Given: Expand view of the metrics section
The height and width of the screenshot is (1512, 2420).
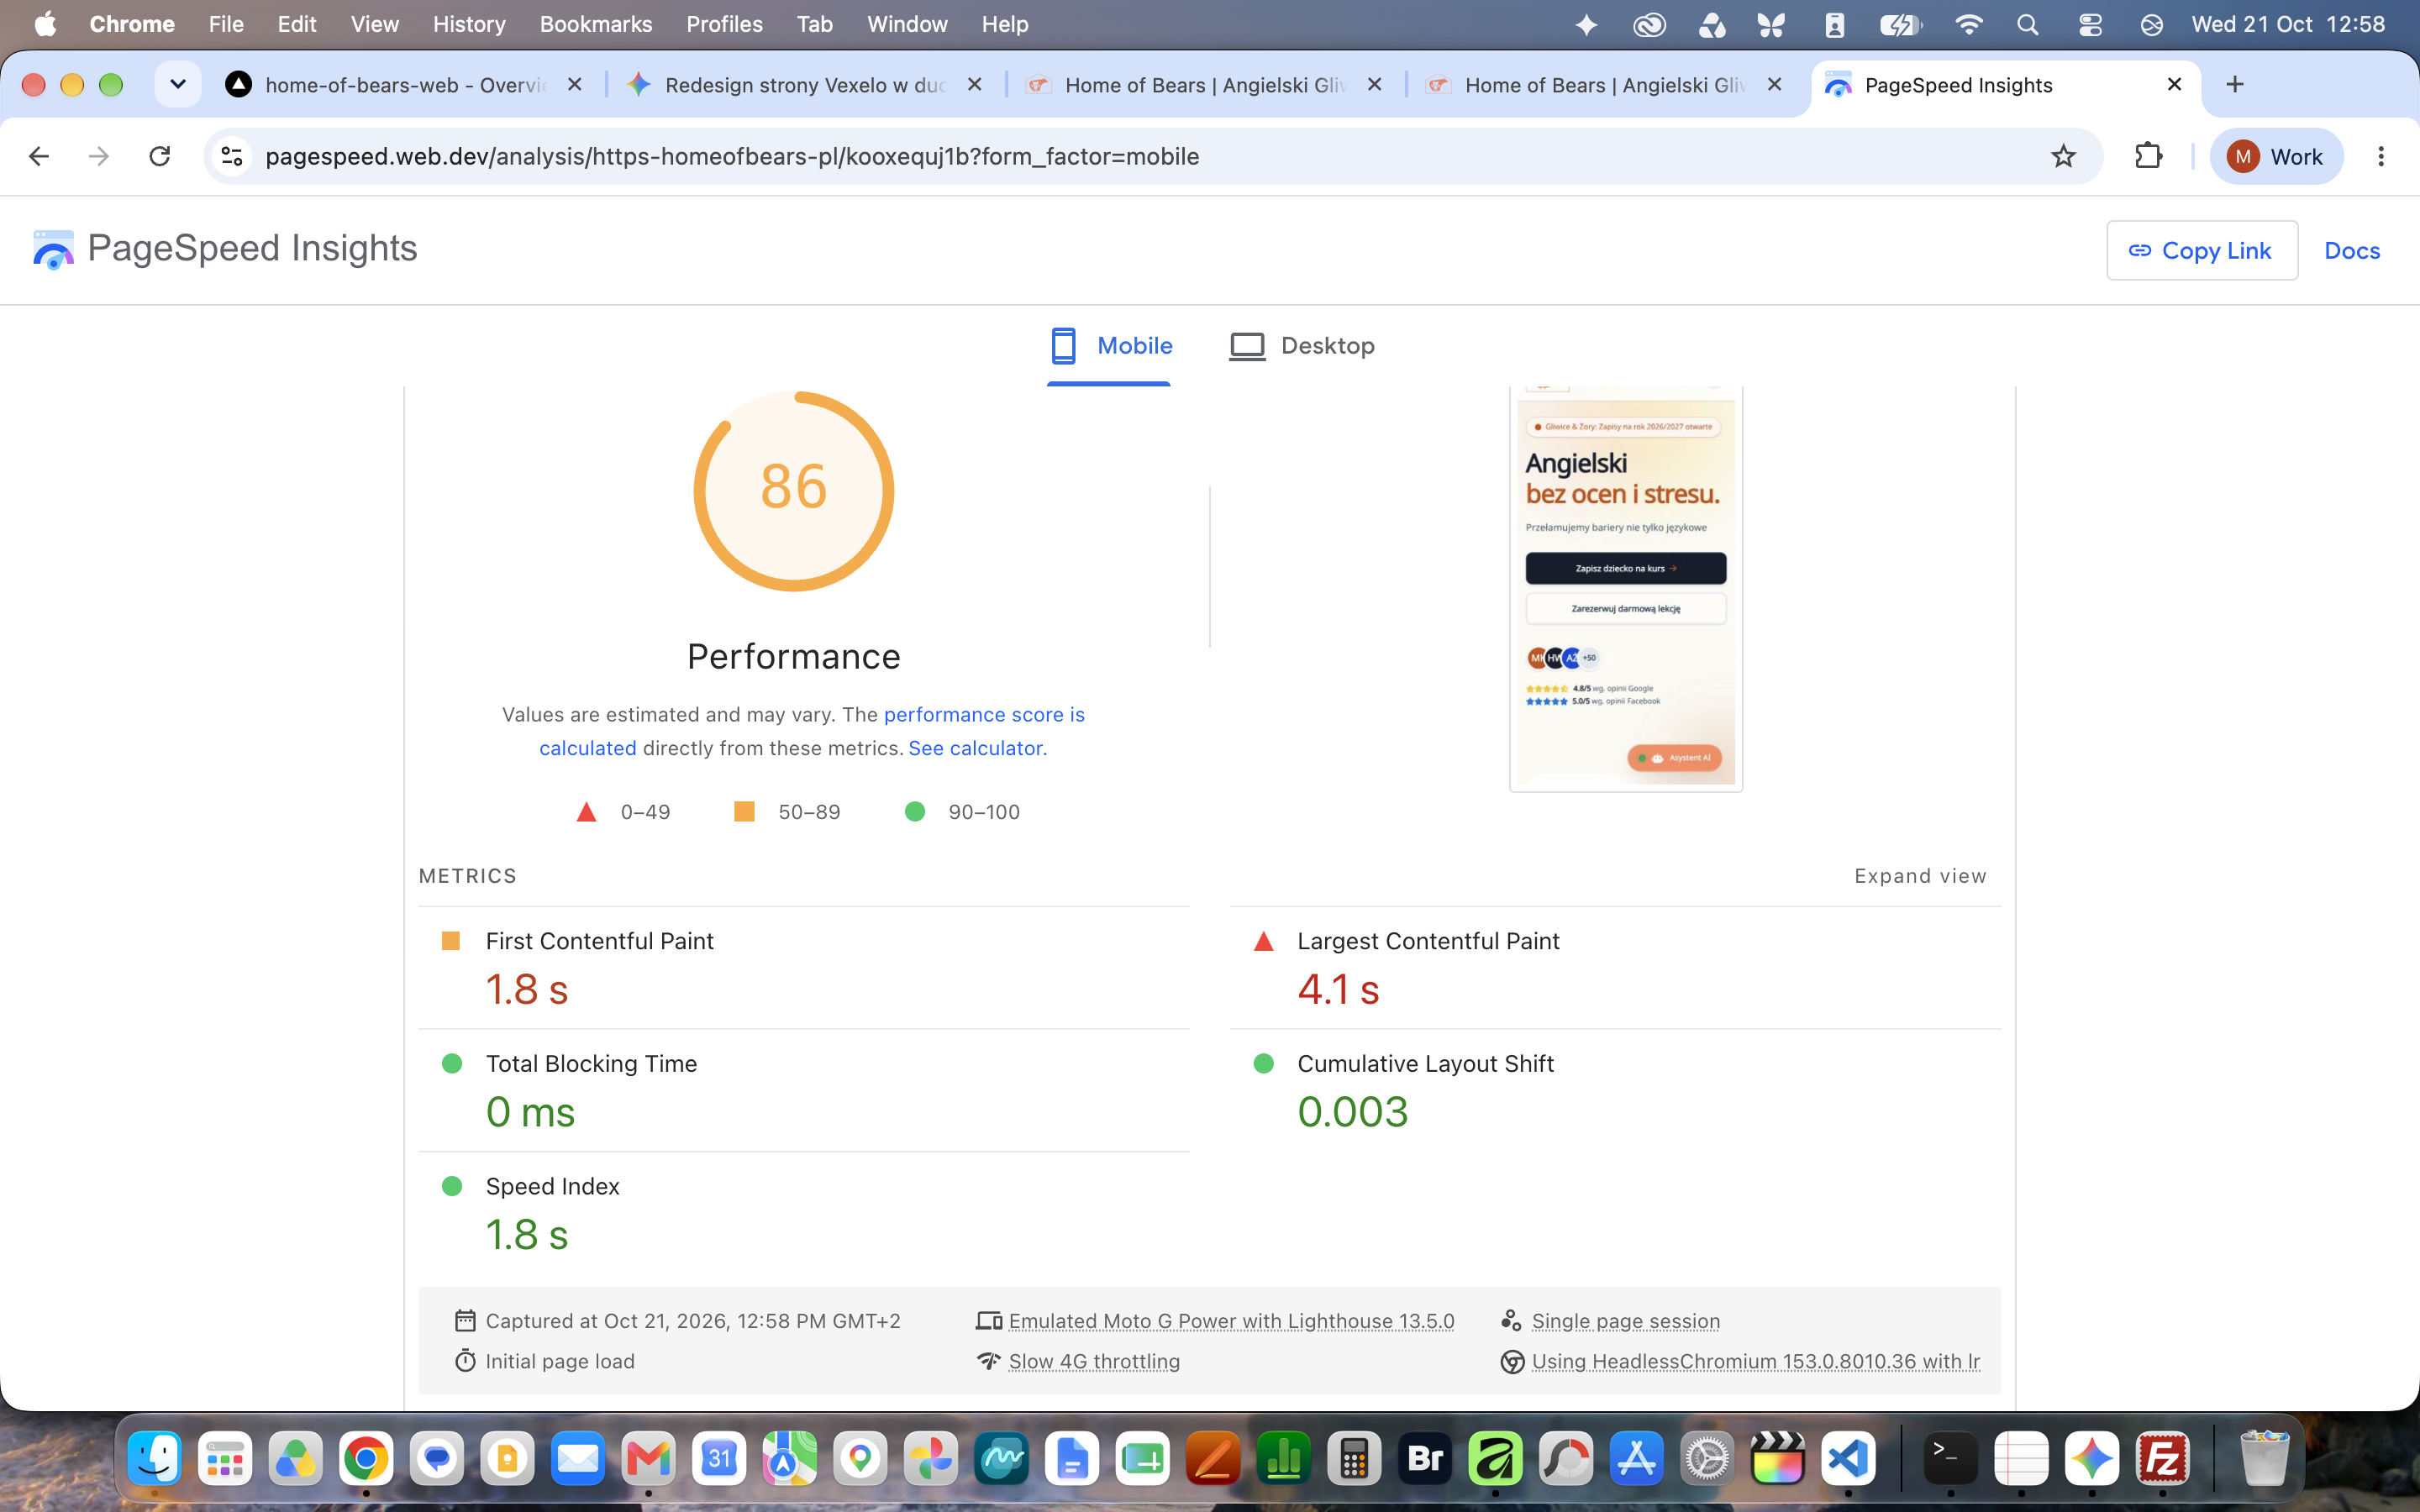Looking at the screenshot, I should point(1920,876).
